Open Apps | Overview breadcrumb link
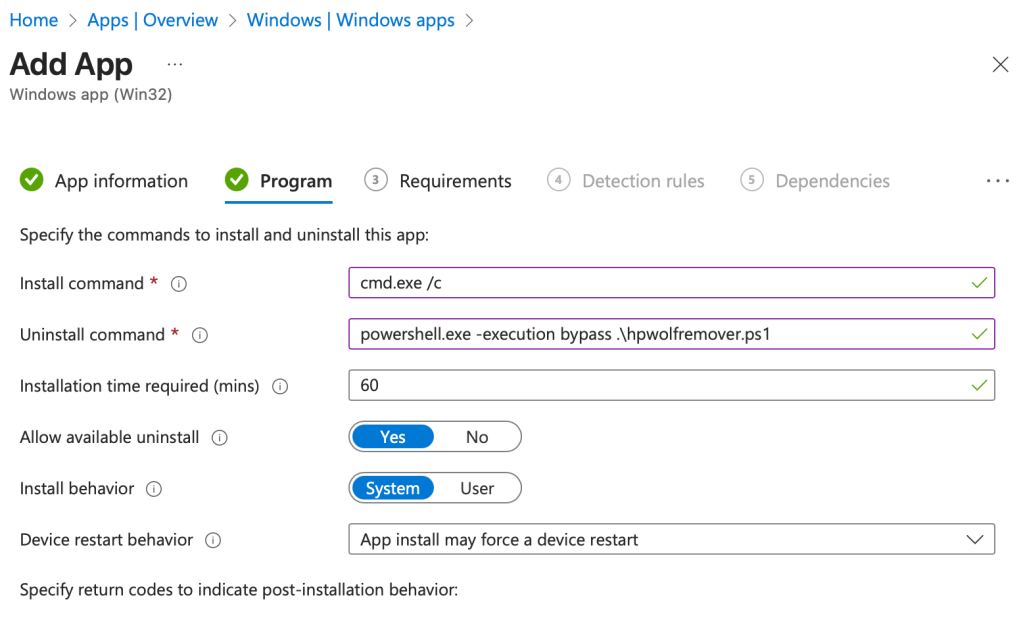The image size is (1023, 627). pyautogui.click(x=152, y=20)
